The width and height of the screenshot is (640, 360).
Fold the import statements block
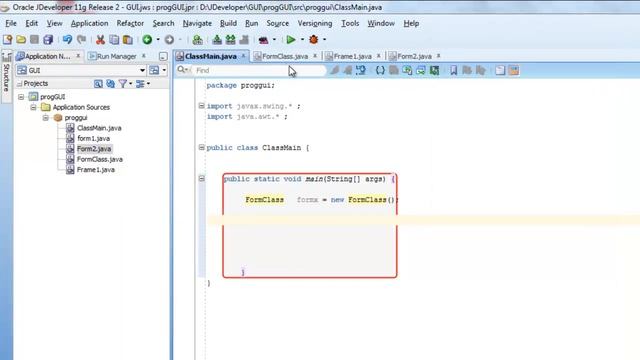coord(201,106)
